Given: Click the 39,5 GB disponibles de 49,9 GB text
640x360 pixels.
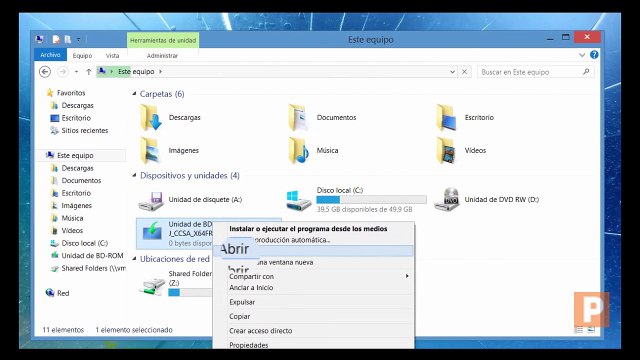Looking at the screenshot, I should pos(364,209).
